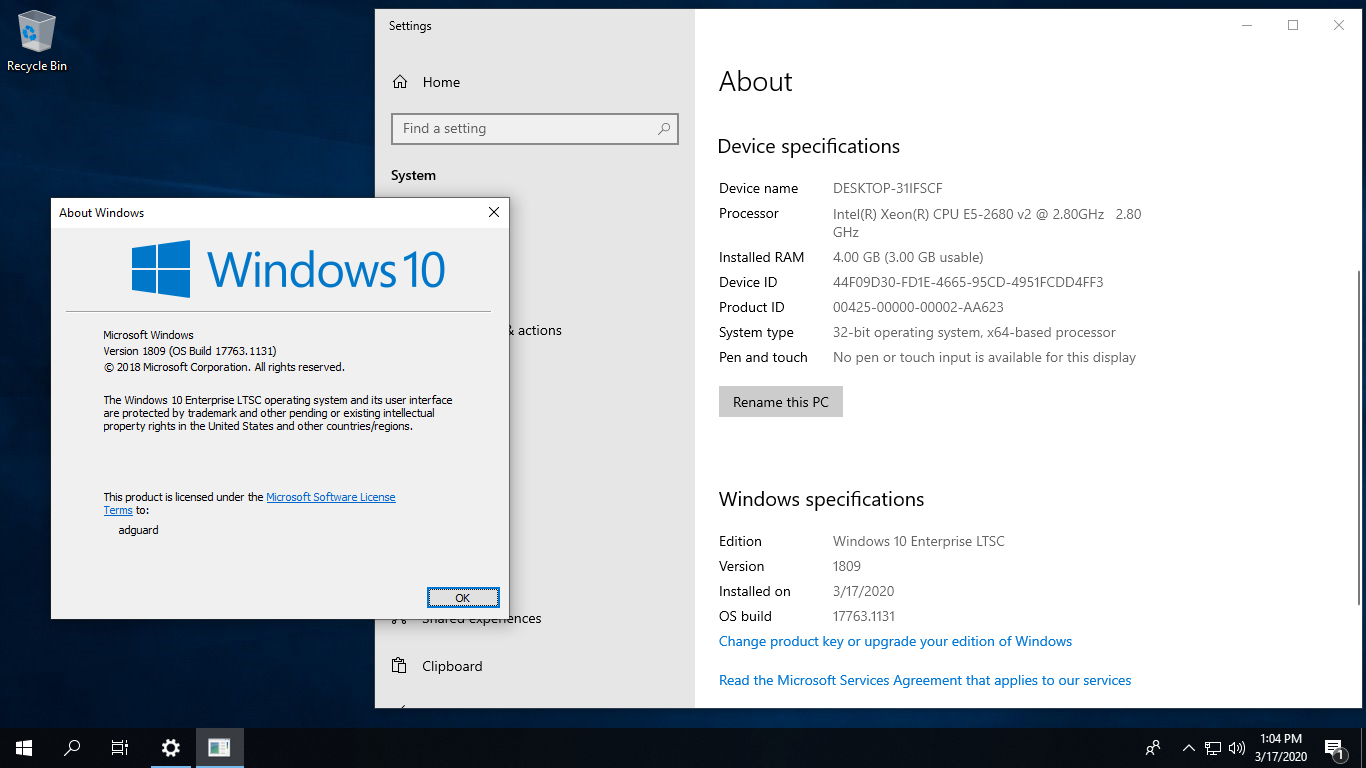Screen dimensions: 1366x768
Task: Click the Device specifications heading
Action: click(x=809, y=146)
